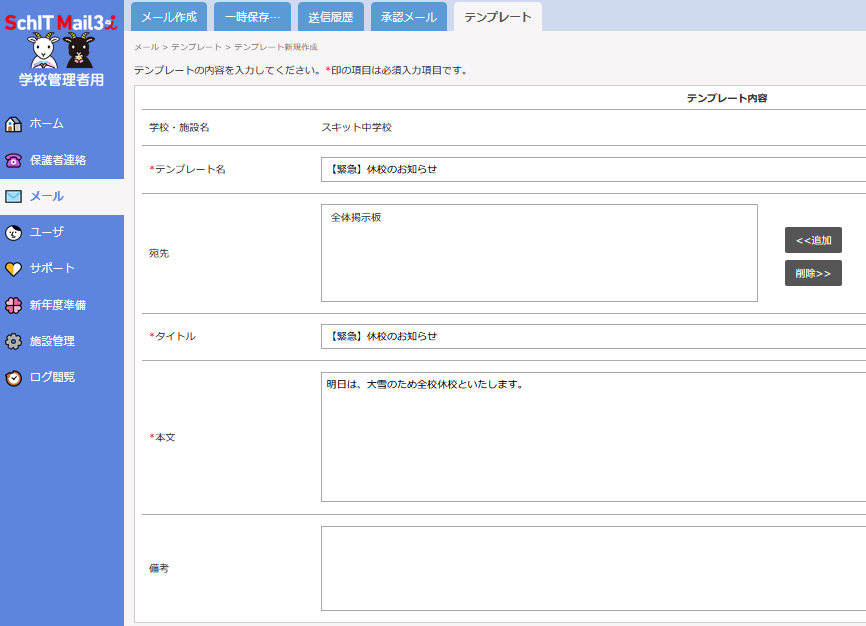Click the heart icon for サポート
Viewport: 866px width, 626px height.
(14, 268)
